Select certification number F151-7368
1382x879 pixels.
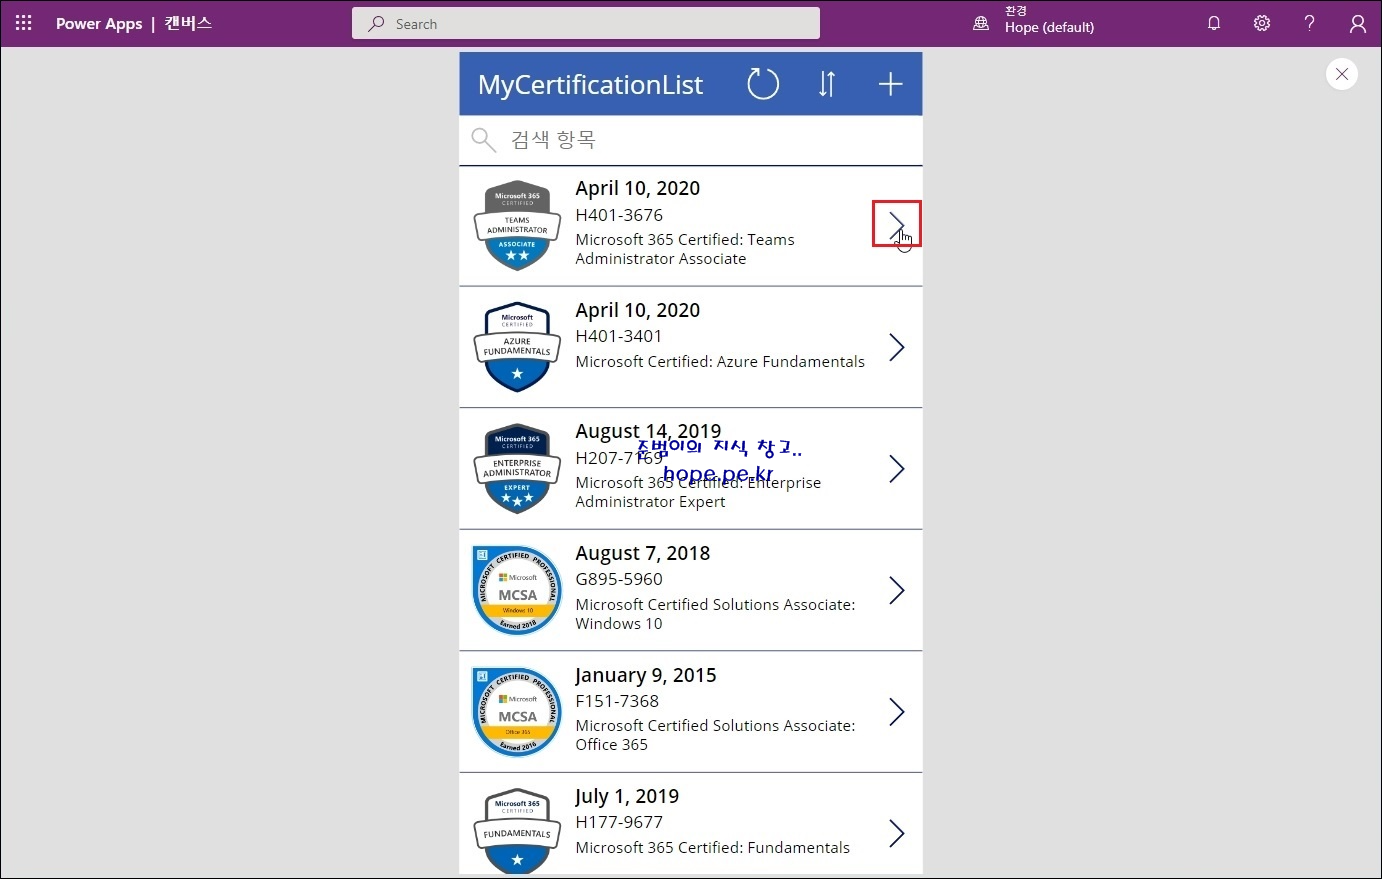tap(617, 701)
